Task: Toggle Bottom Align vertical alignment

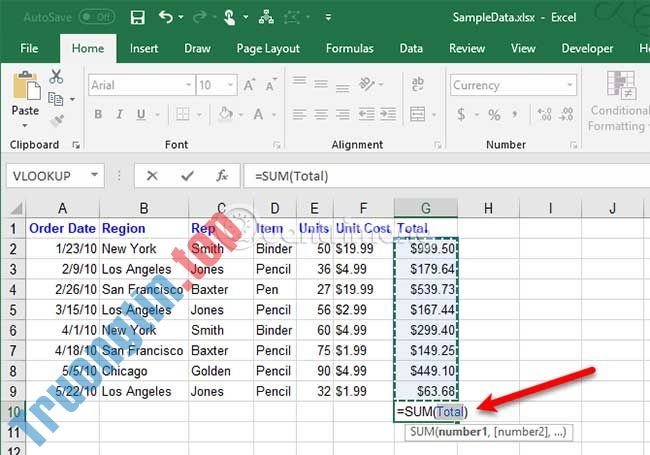Action: pyautogui.click(x=342, y=88)
